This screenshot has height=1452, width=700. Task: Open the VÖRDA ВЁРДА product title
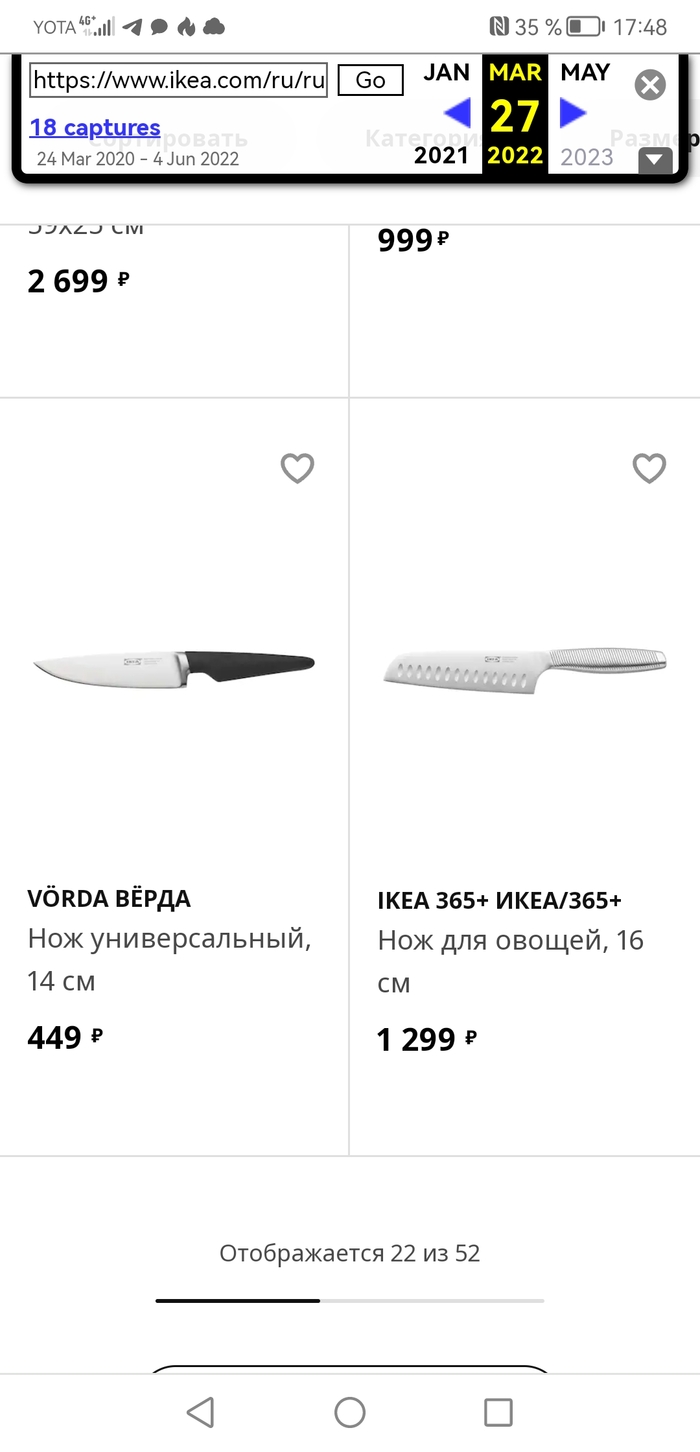pyautogui.click(x=109, y=898)
